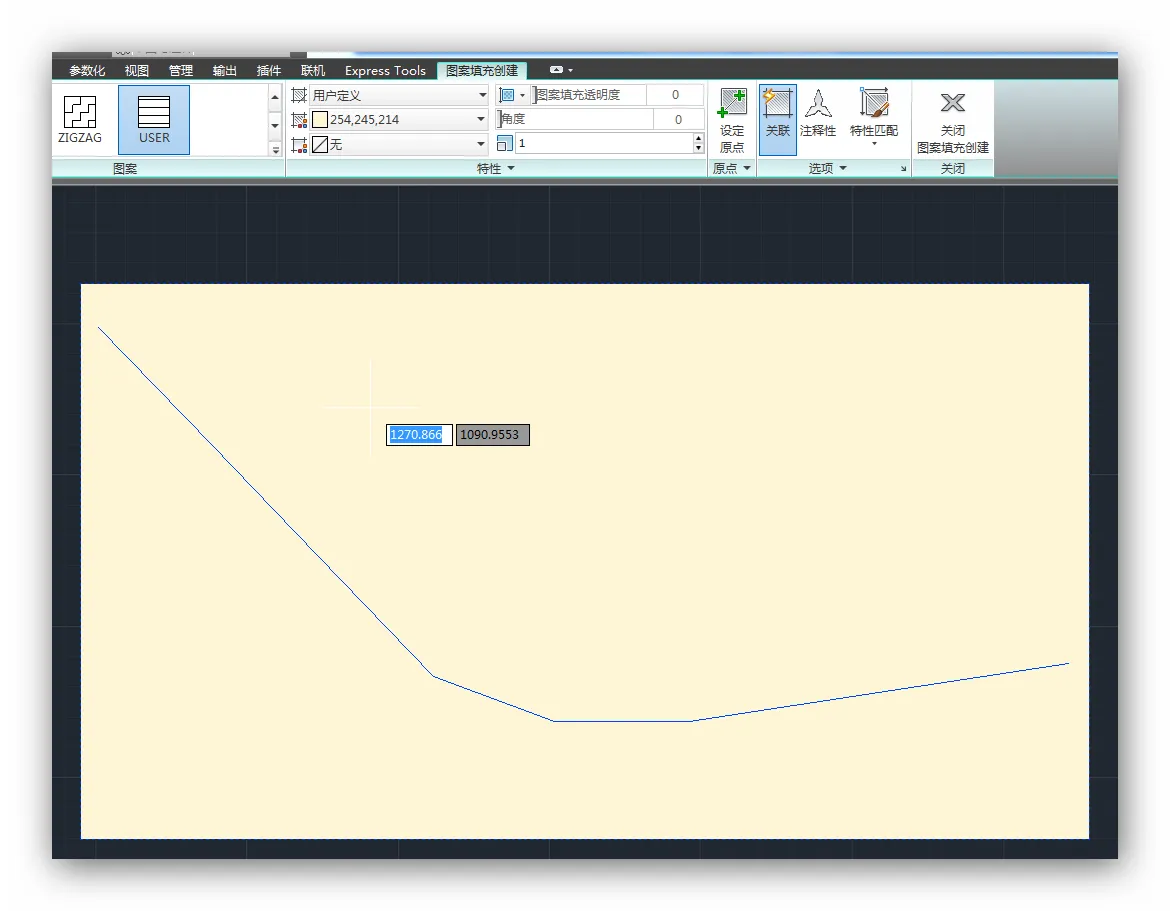This screenshot has width=1170, height=911.
Task: Increase hatch spacing with the up stepper
Action: click(698, 138)
